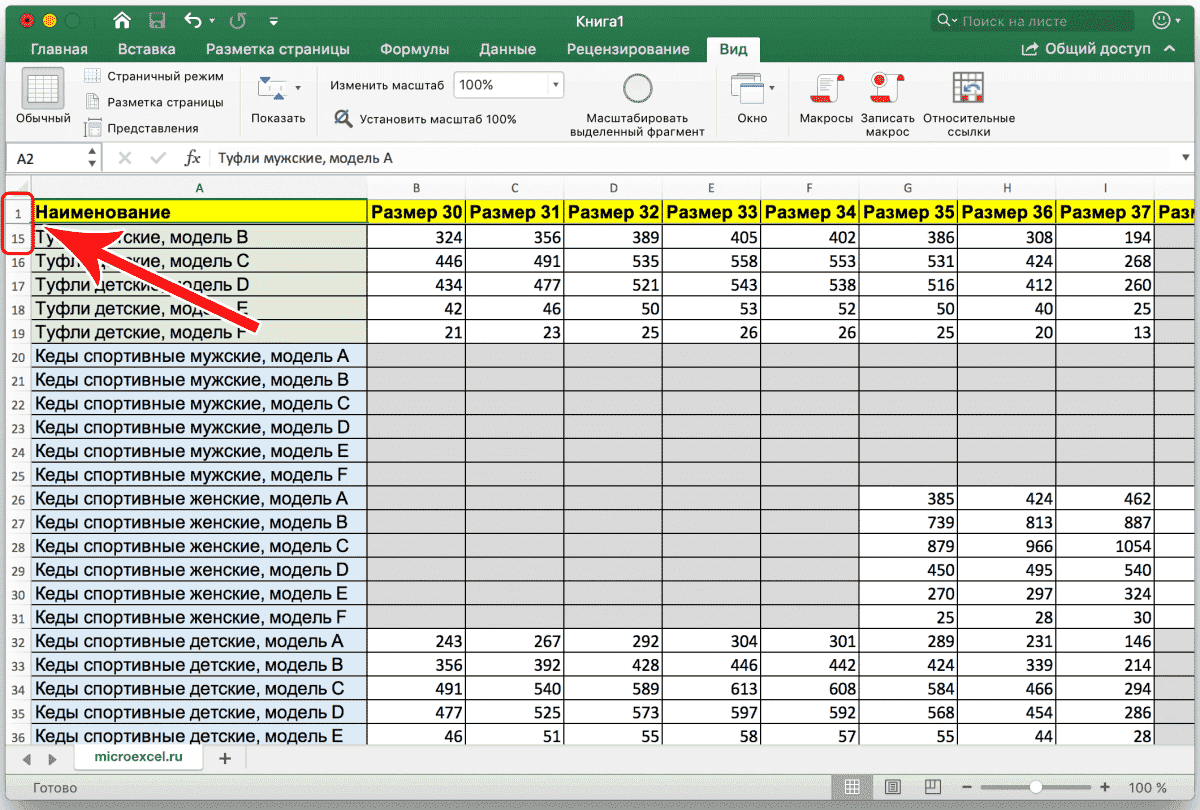
Task: Open the insert function fx button
Action: 192,158
